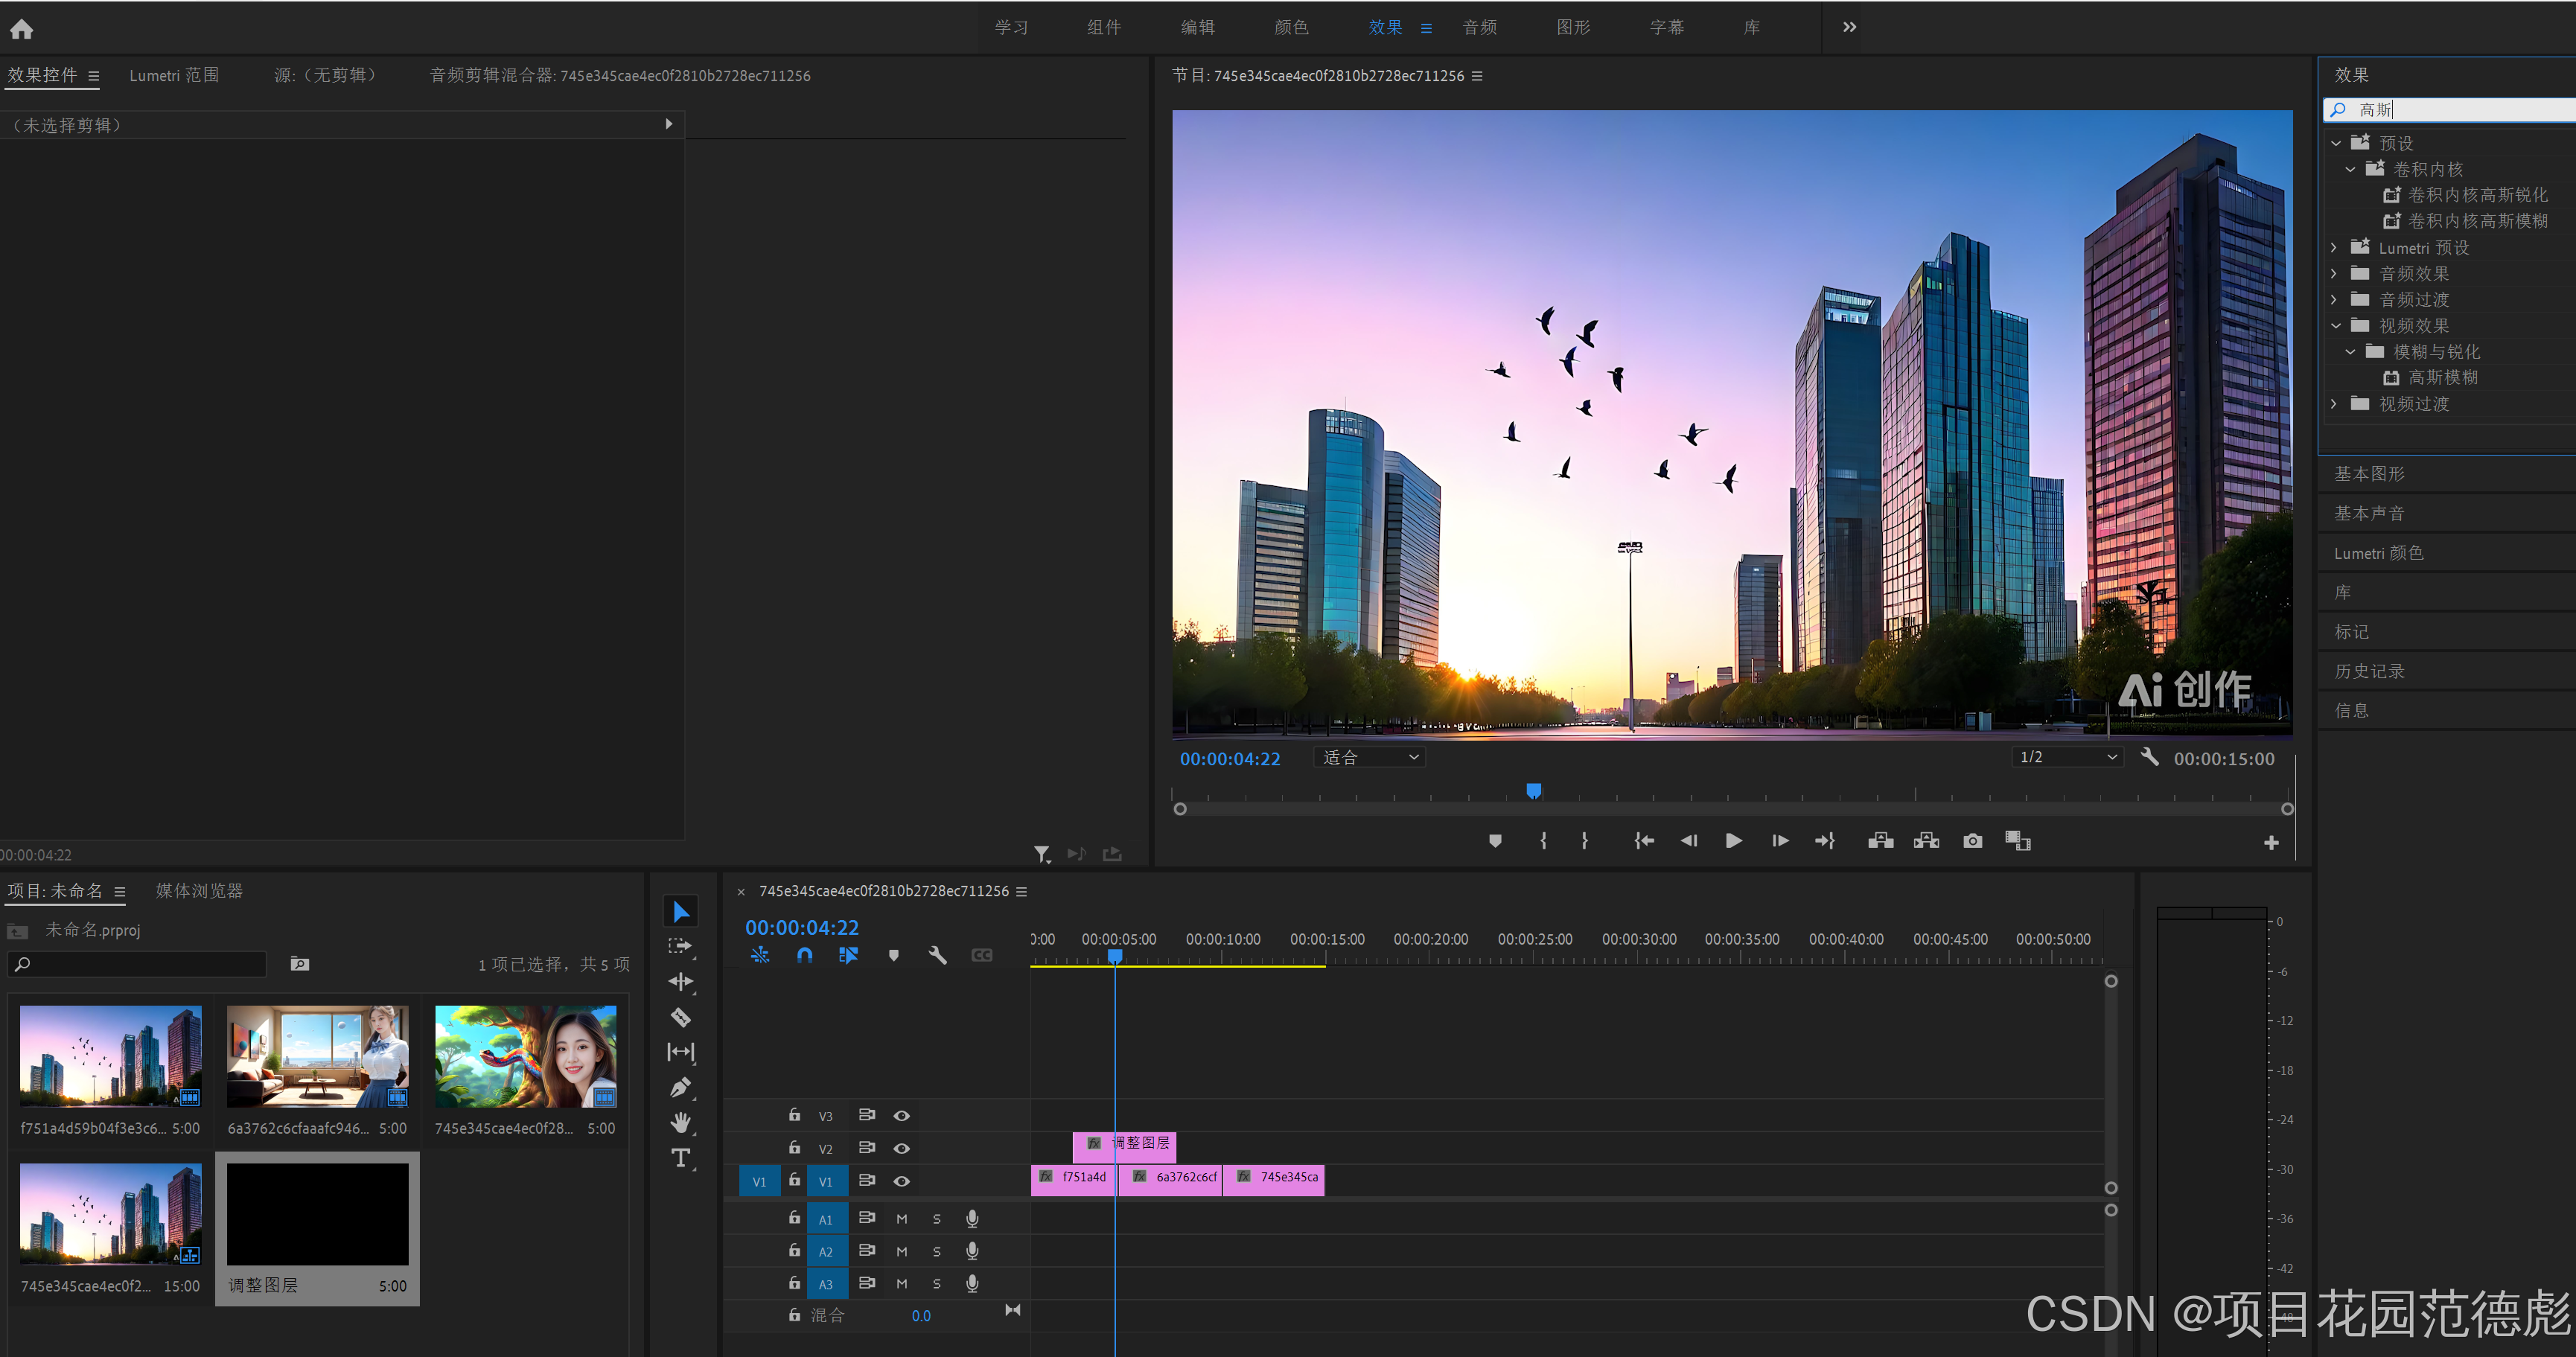Image resolution: width=2576 pixels, height=1357 pixels.
Task: Open the 媒体浏览器 panel tab
Action: click(x=199, y=890)
